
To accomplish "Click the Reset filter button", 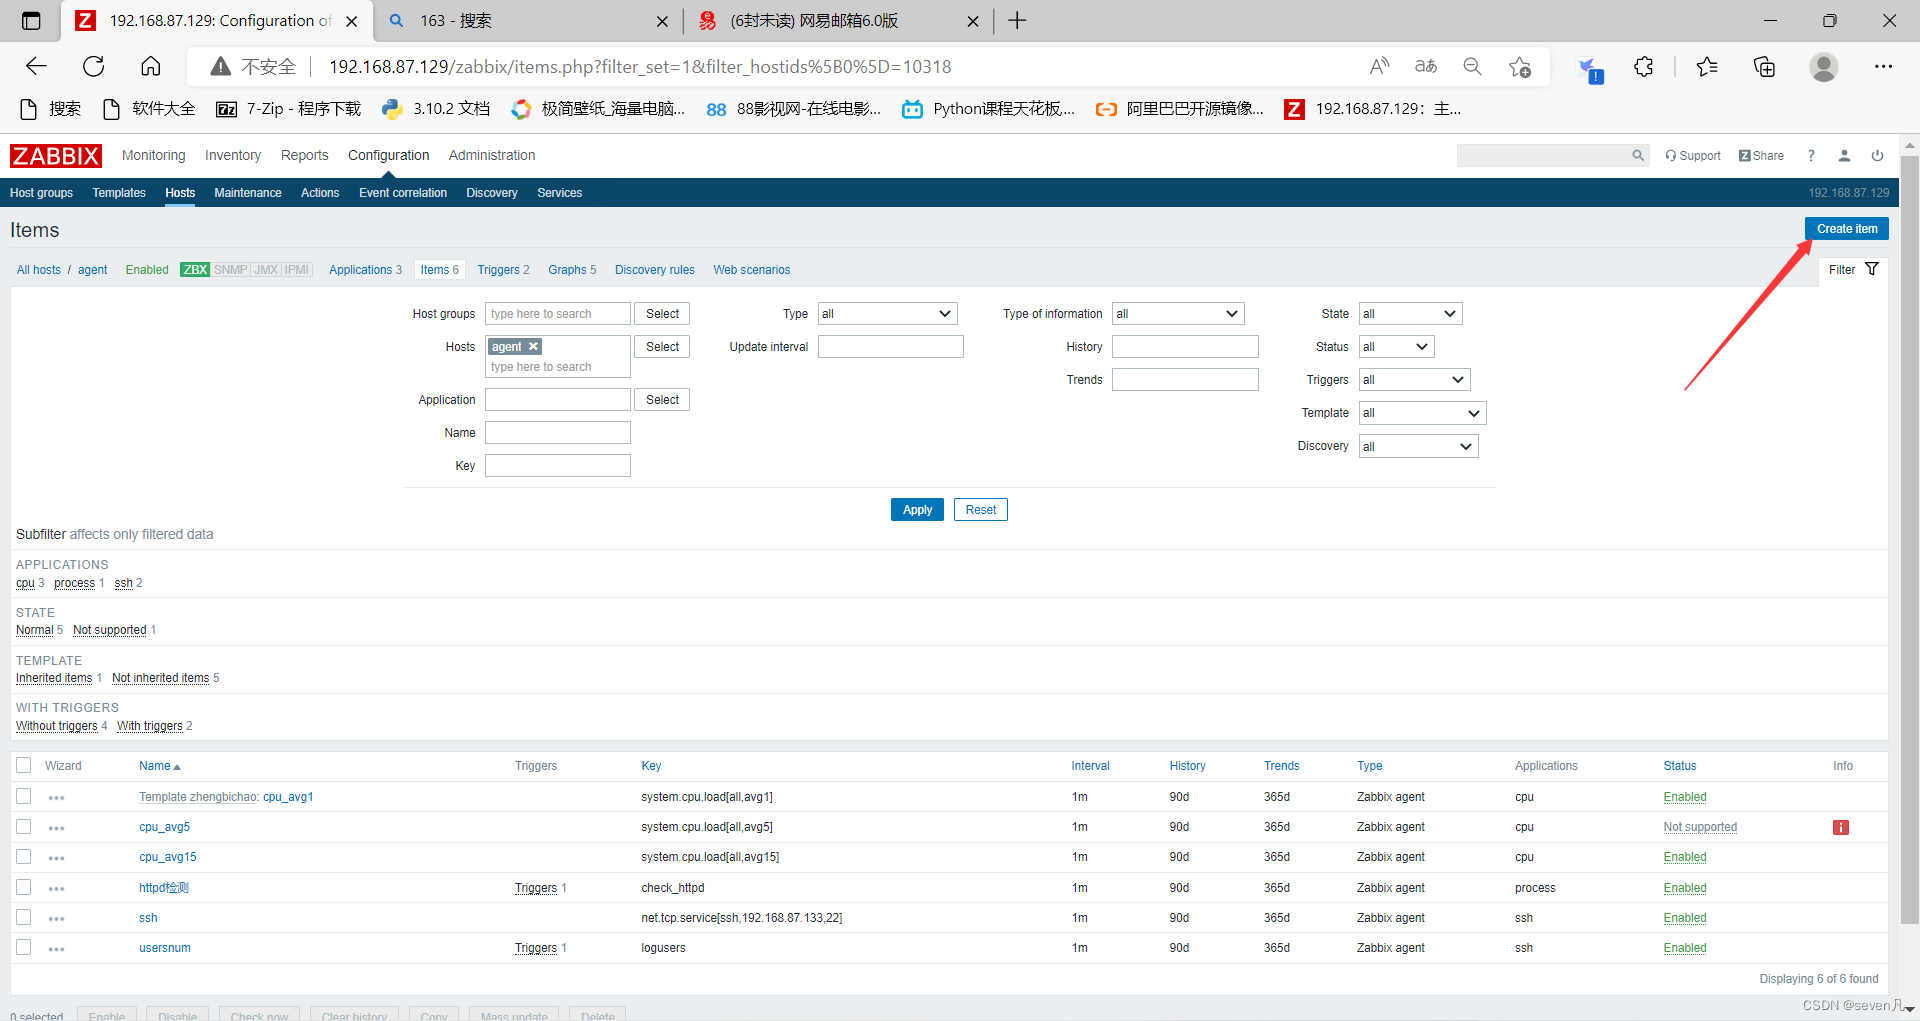I will [x=980, y=510].
